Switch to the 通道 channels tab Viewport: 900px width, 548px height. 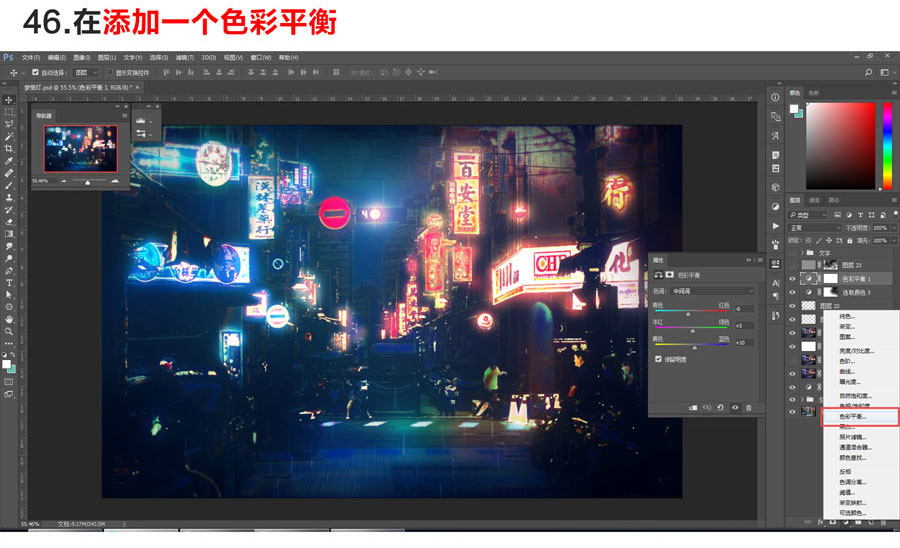pyautogui.click(x=814, y=200)
